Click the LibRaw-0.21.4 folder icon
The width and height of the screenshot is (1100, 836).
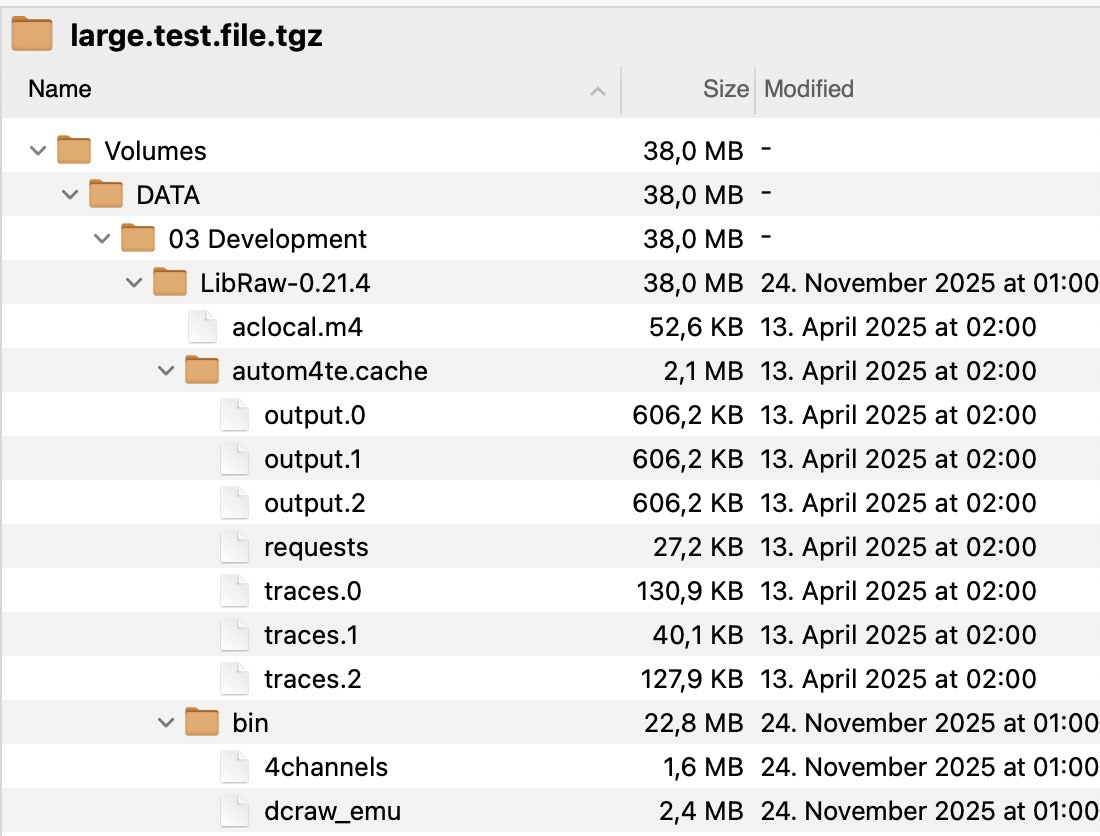tap(170, 282)
